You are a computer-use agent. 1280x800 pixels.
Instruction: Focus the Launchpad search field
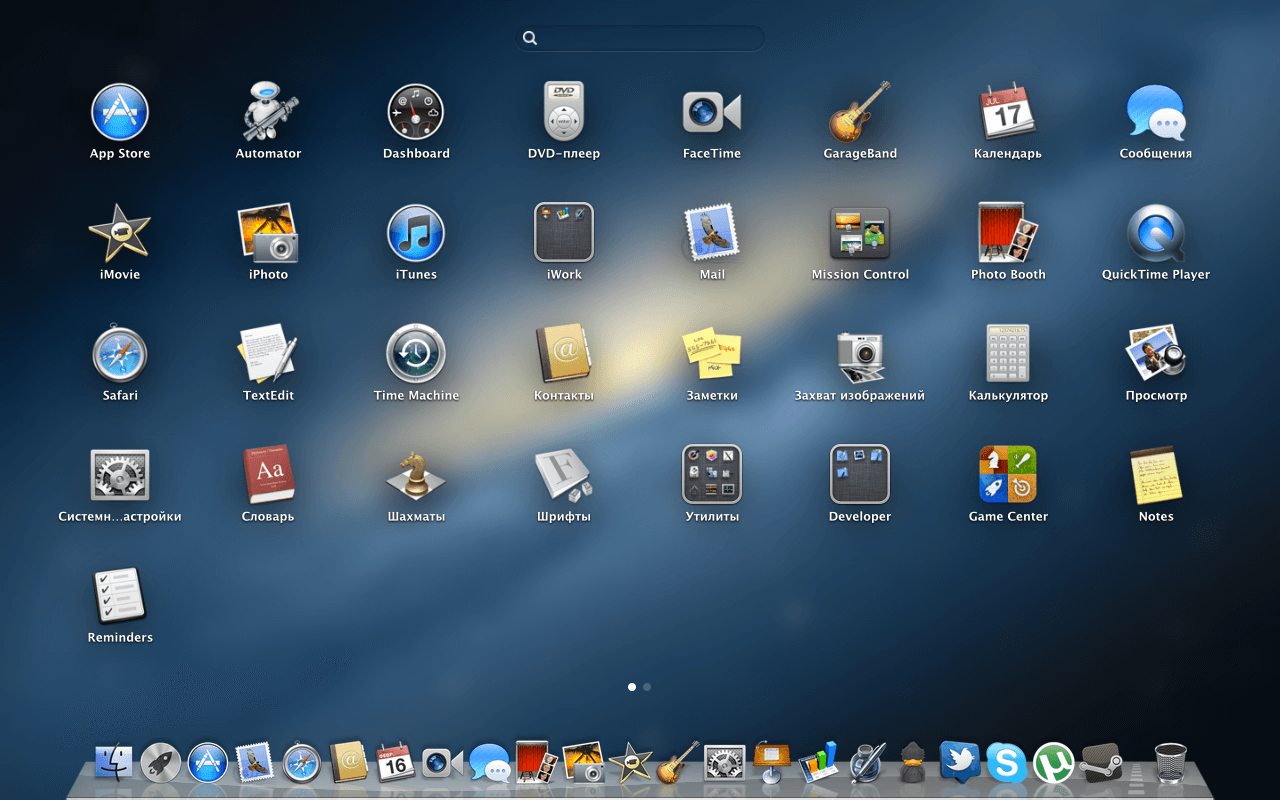pos(640,38)
